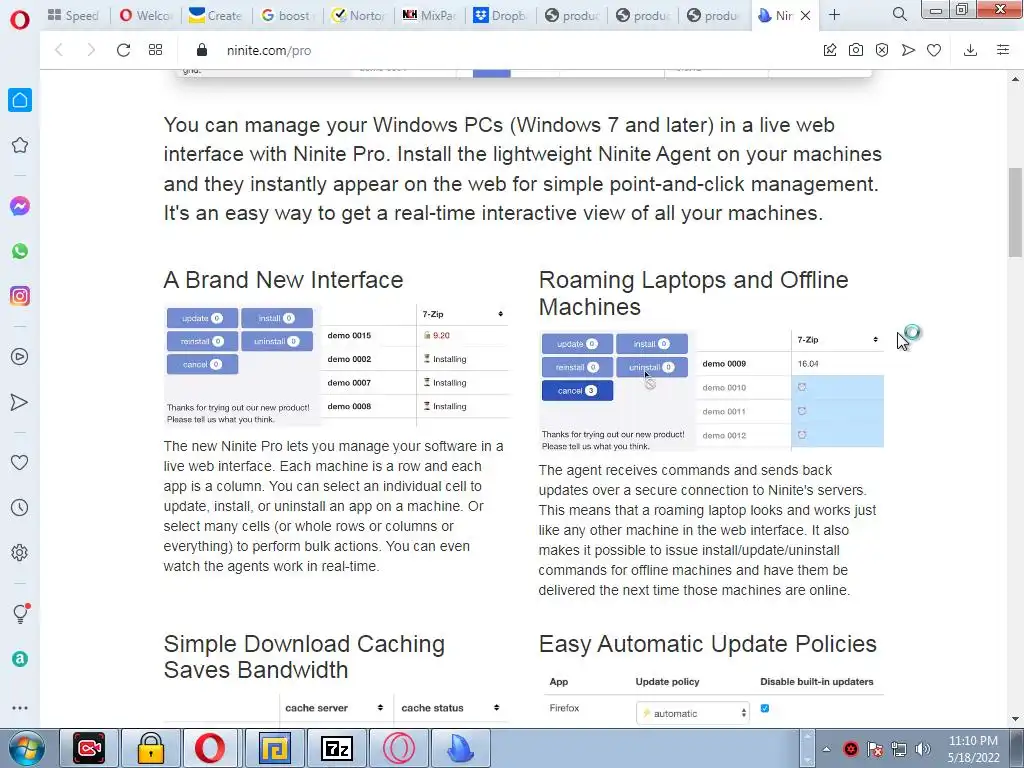This screenshot has width=1024, height=768.
Task: Open the red Opera taskbar icon
Action: 210,748
